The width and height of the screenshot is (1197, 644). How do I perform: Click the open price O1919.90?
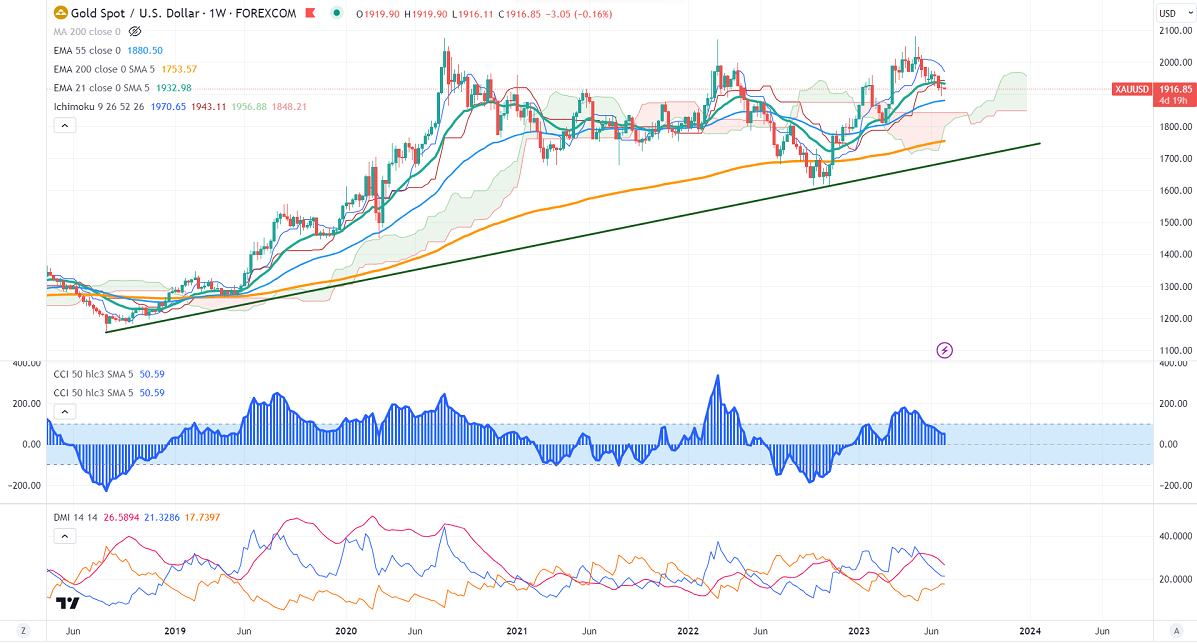[378, 14]
